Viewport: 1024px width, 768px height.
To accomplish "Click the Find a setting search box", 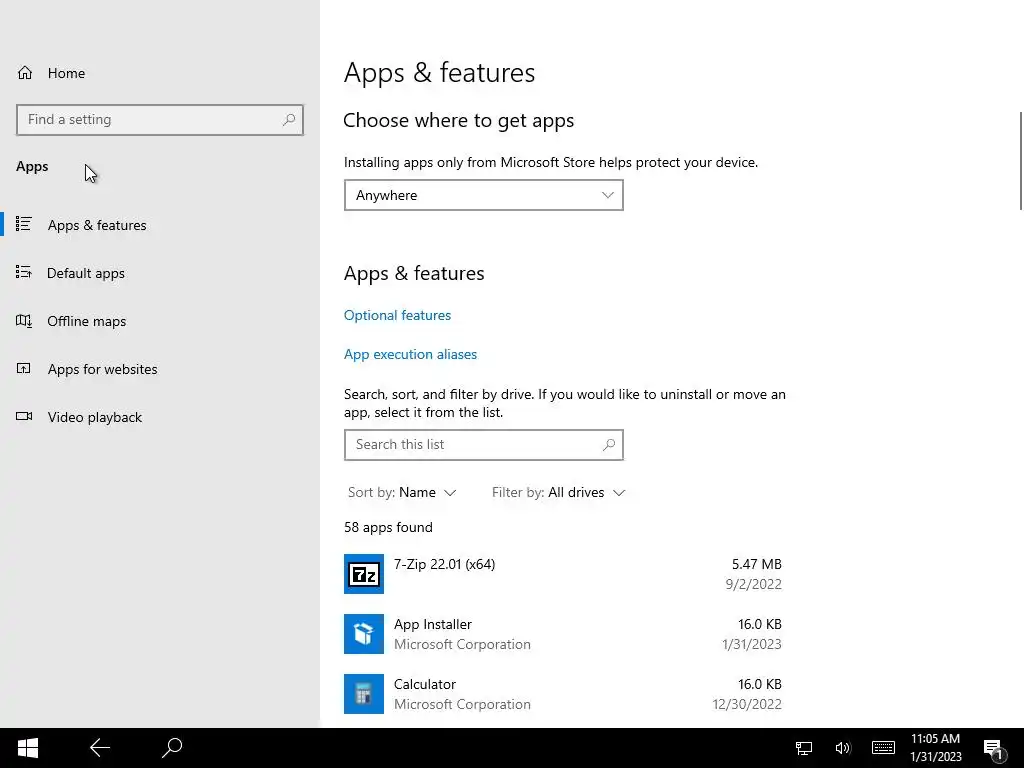I will (160, 120).
